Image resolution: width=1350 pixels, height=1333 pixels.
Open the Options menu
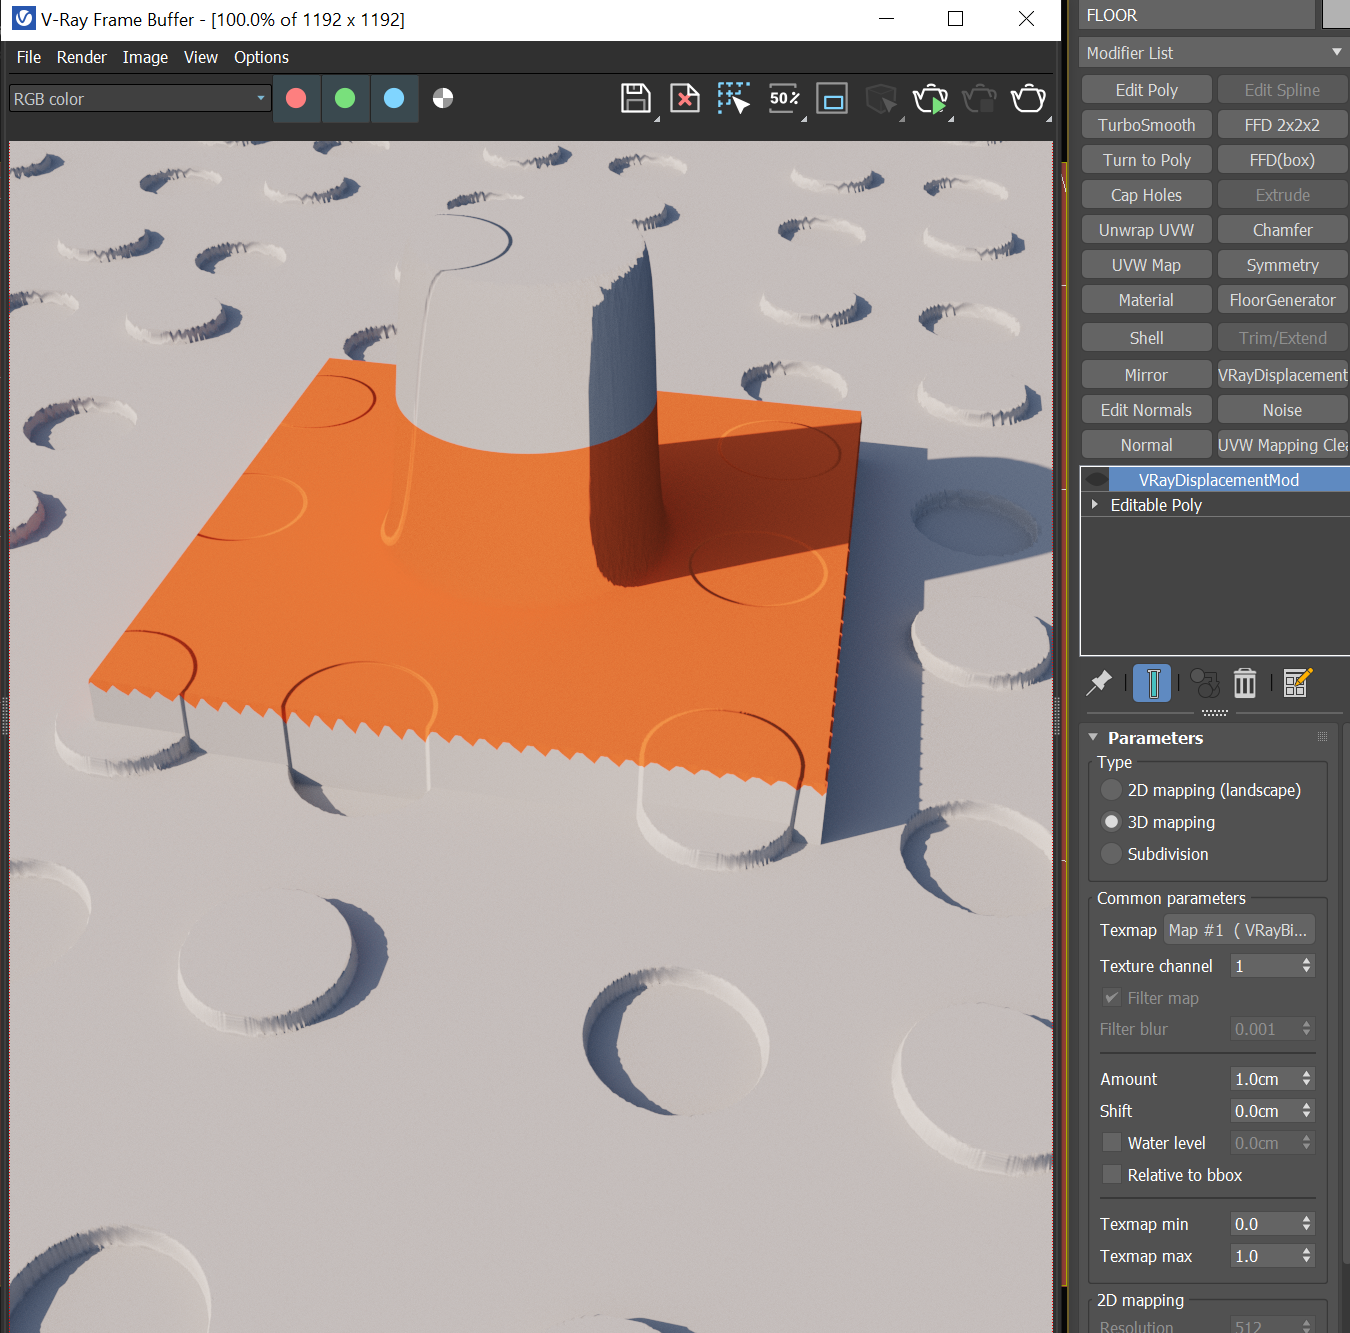click(x=261, y=57)
